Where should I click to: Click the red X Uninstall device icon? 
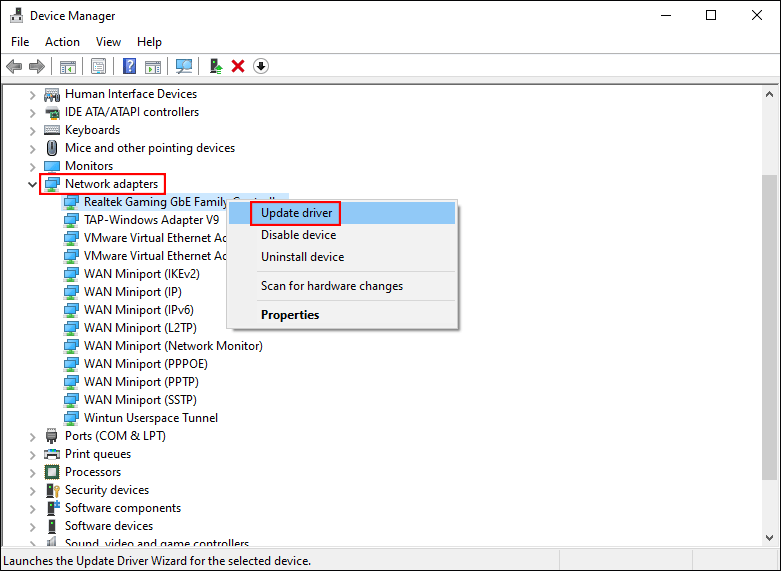coord(238,66)
